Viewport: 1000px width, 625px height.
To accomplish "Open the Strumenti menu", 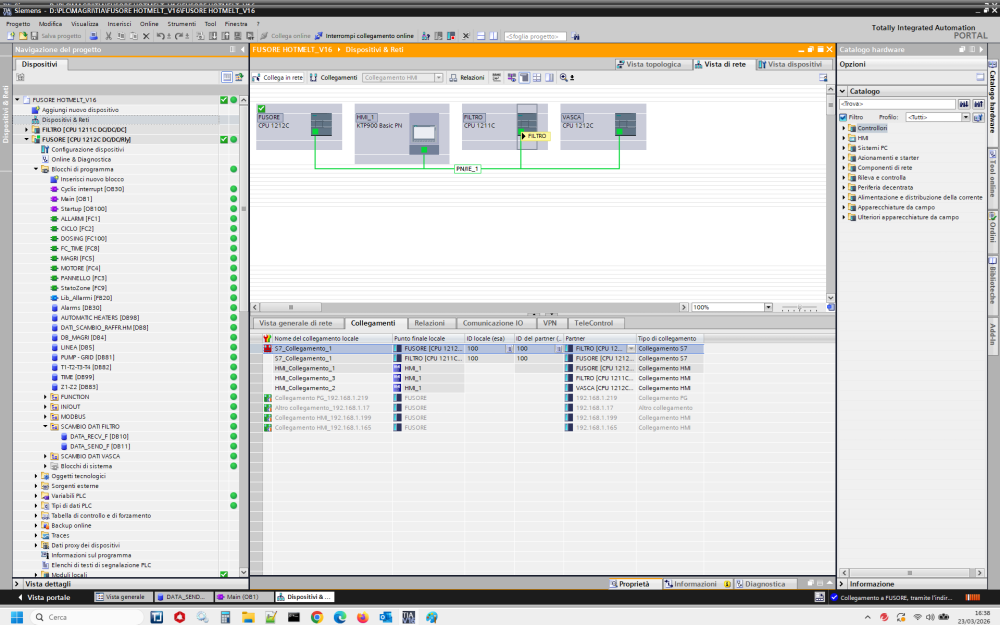I will pos(181,22).
